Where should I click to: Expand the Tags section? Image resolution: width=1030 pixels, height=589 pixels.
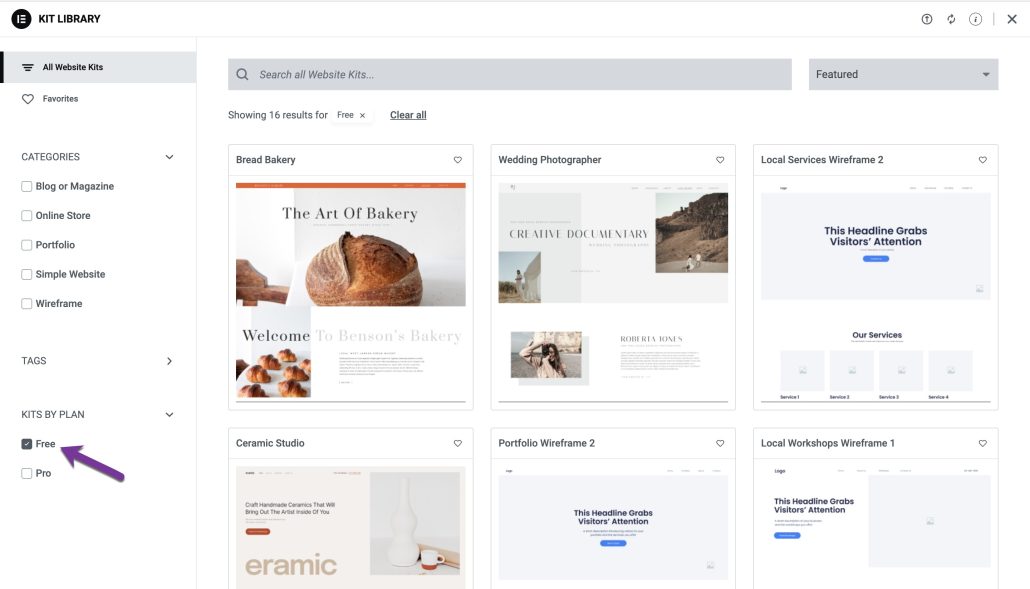(168, 361)
